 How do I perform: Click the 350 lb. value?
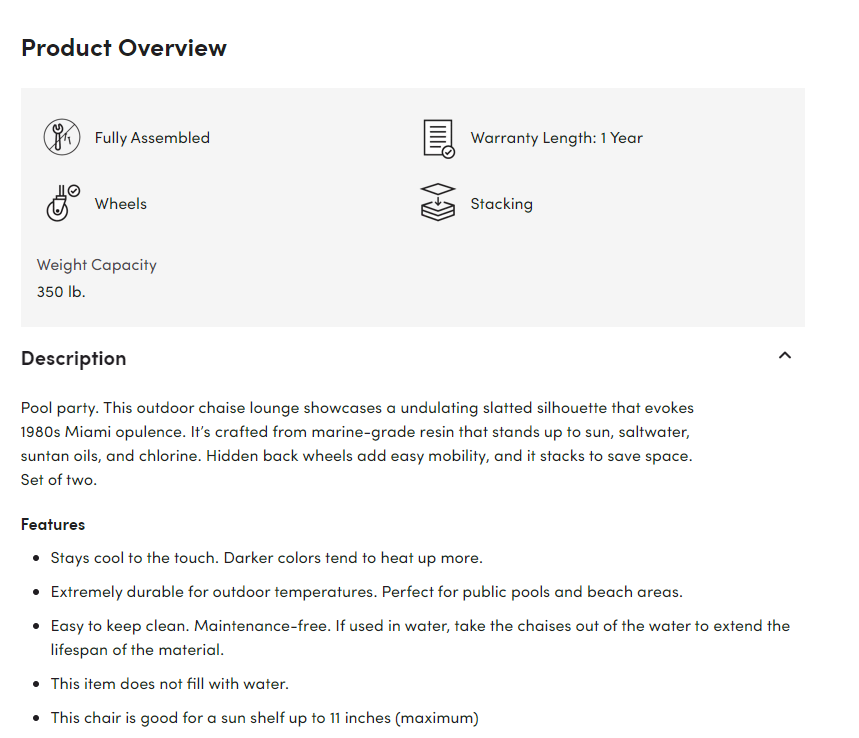coord(61,291)
